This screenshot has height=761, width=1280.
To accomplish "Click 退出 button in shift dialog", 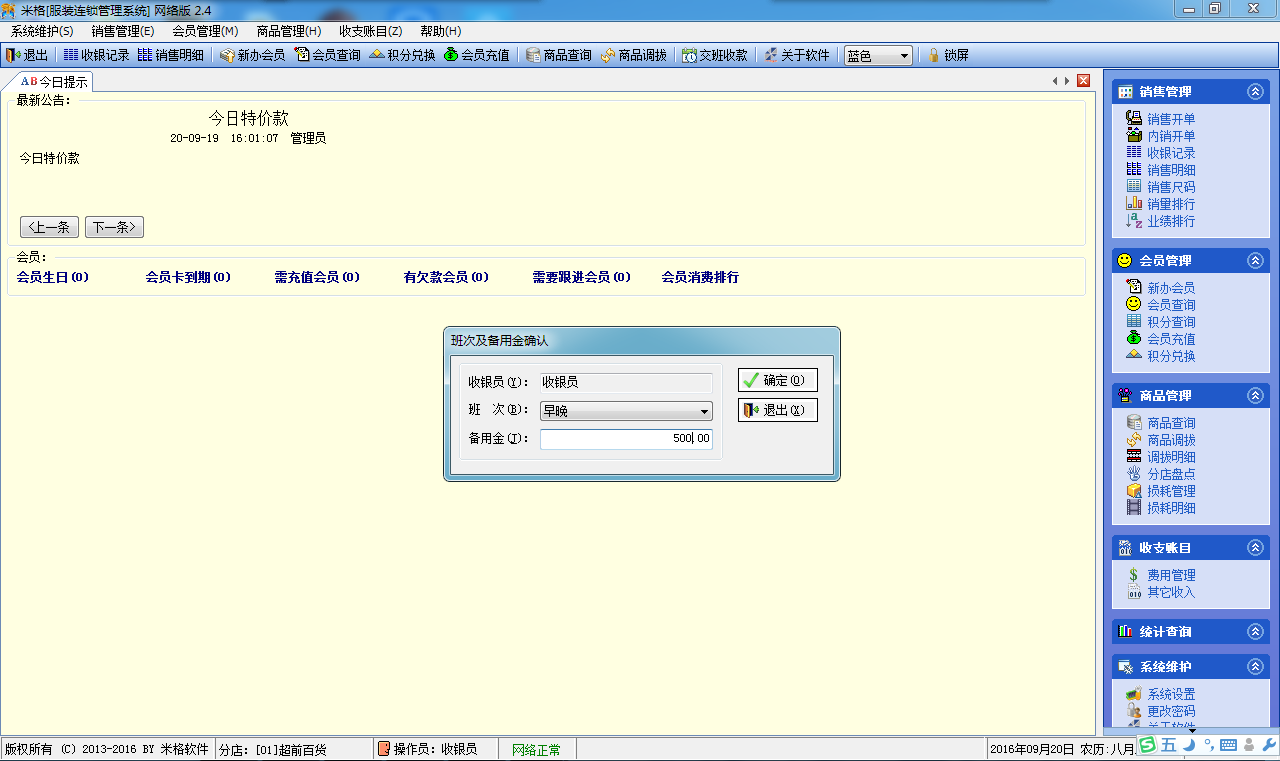I will (778, 410).
